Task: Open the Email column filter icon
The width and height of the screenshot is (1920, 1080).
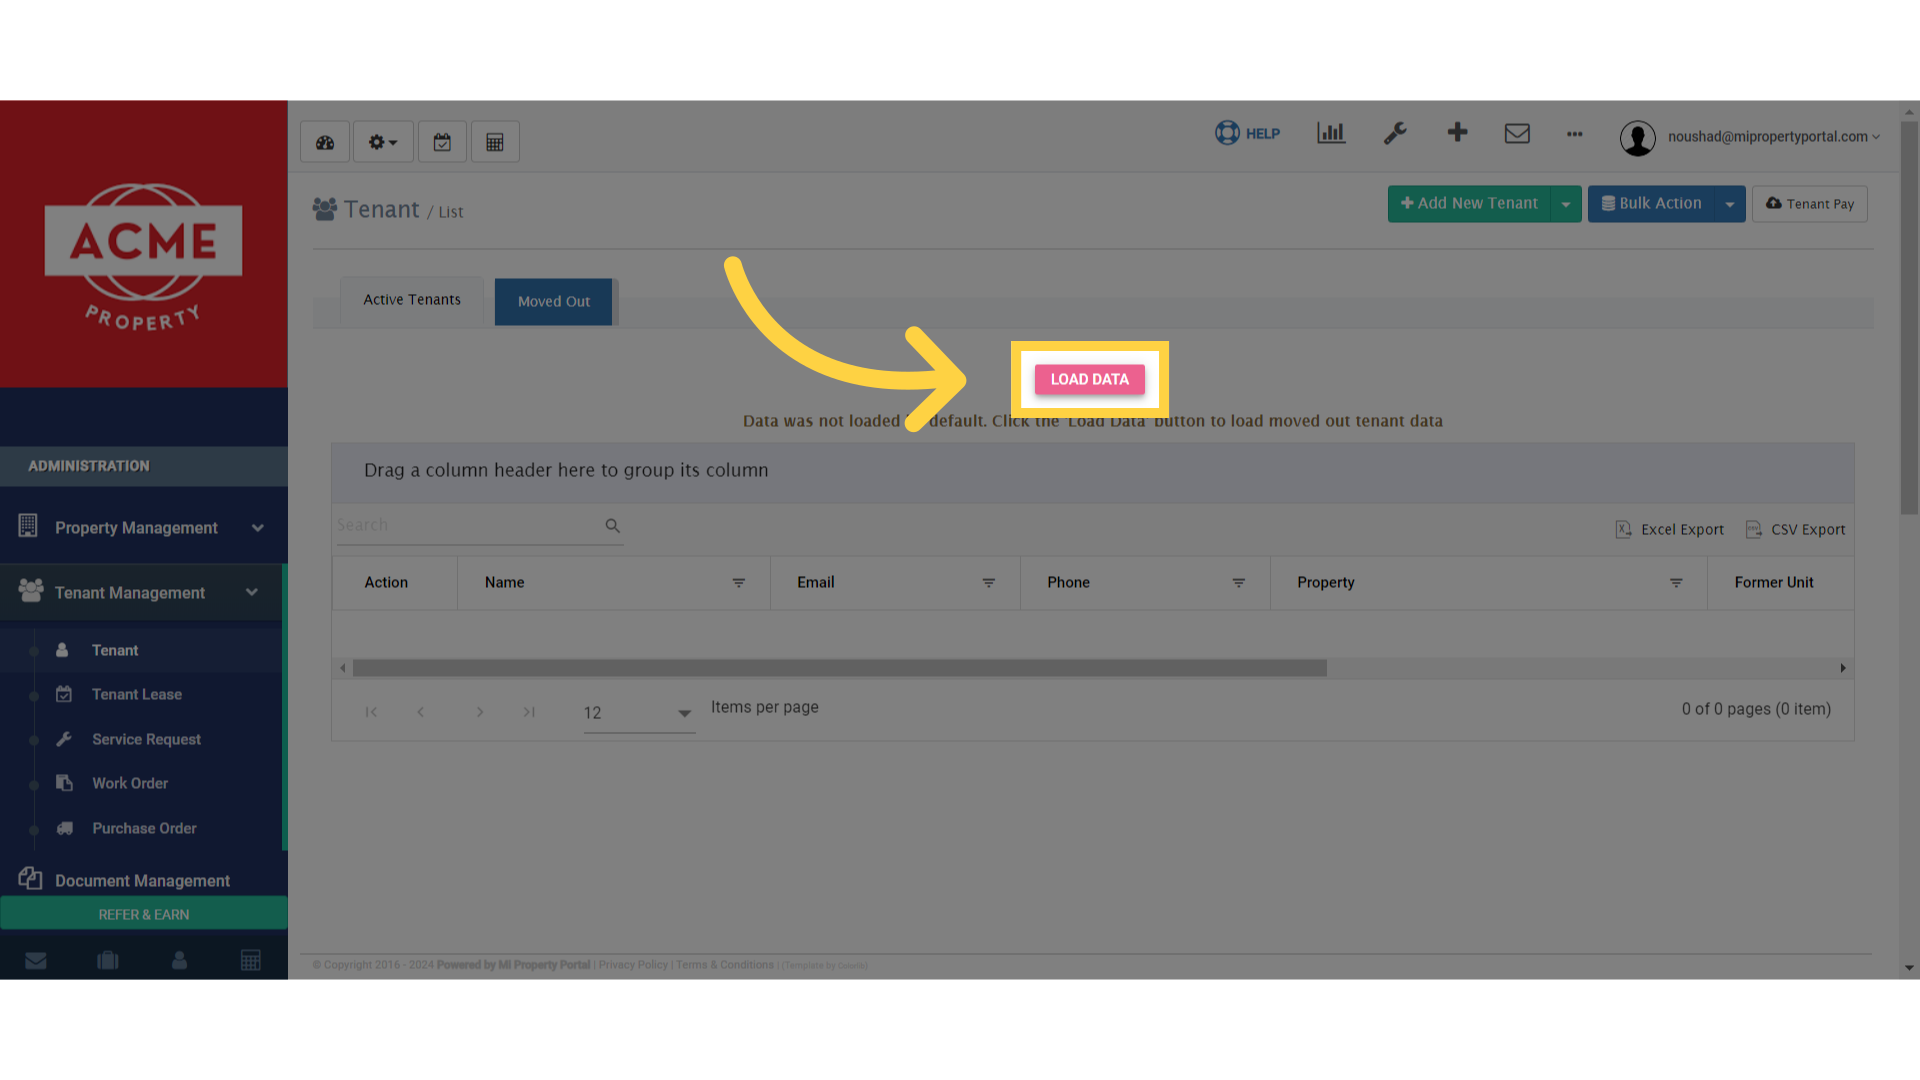Action: pyautogui.click(x=988, y=583)
